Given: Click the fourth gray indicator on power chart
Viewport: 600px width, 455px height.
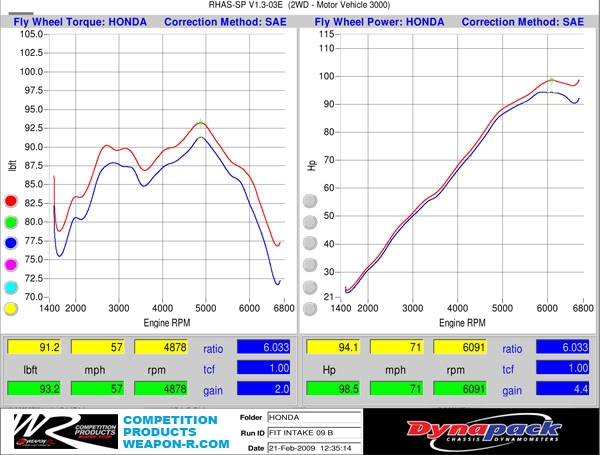Looking at the screenshot, I should tap(310, 264).
